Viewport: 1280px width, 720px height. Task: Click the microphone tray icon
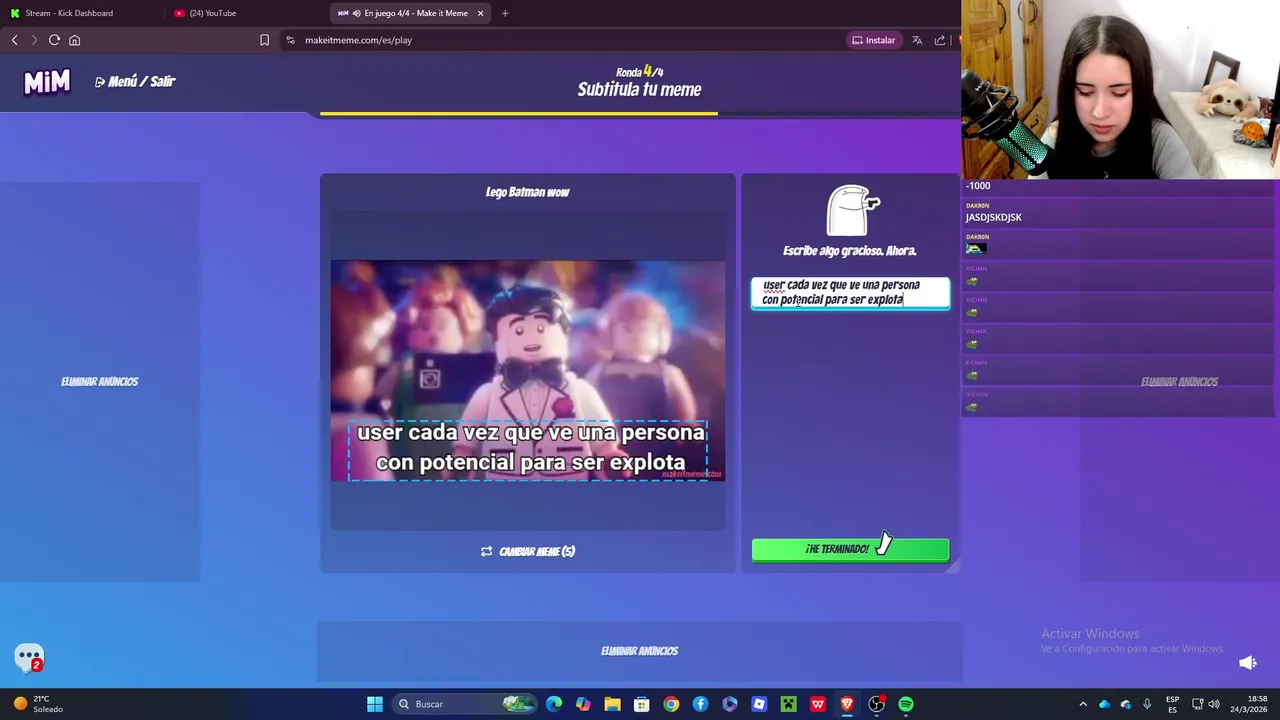[1147, 704]
